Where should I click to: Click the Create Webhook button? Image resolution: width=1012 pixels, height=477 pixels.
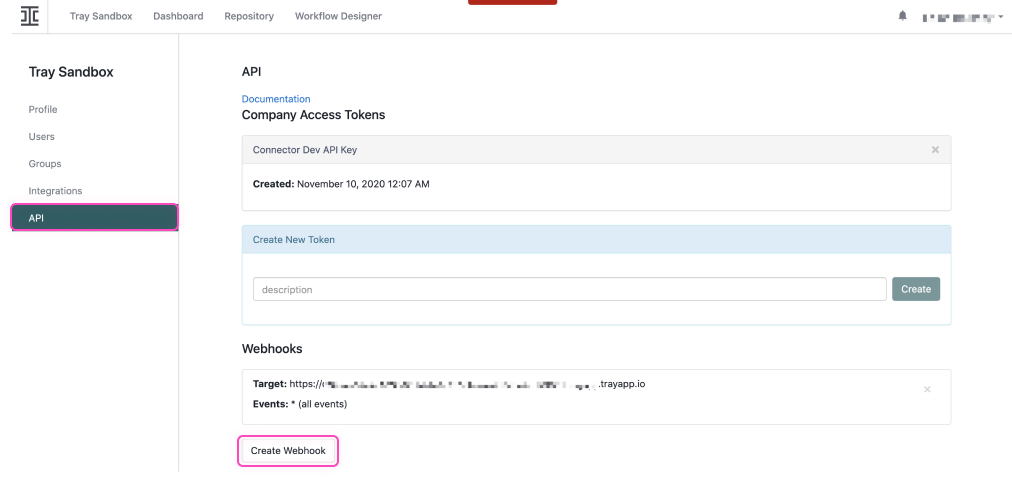point(288,451)
